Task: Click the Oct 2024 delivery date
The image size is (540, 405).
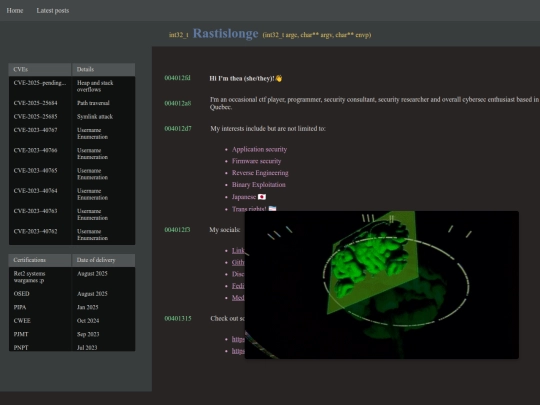Action: 88,321
